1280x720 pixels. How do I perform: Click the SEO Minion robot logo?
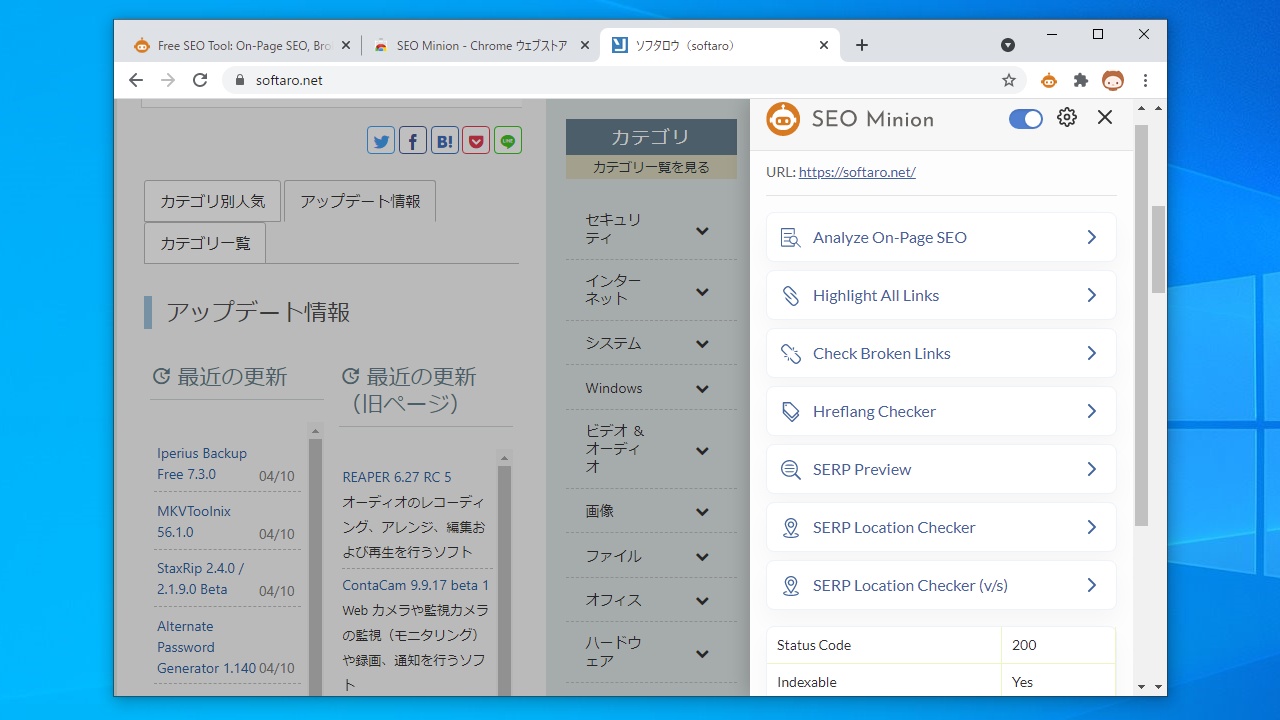(x=783, y=119)
